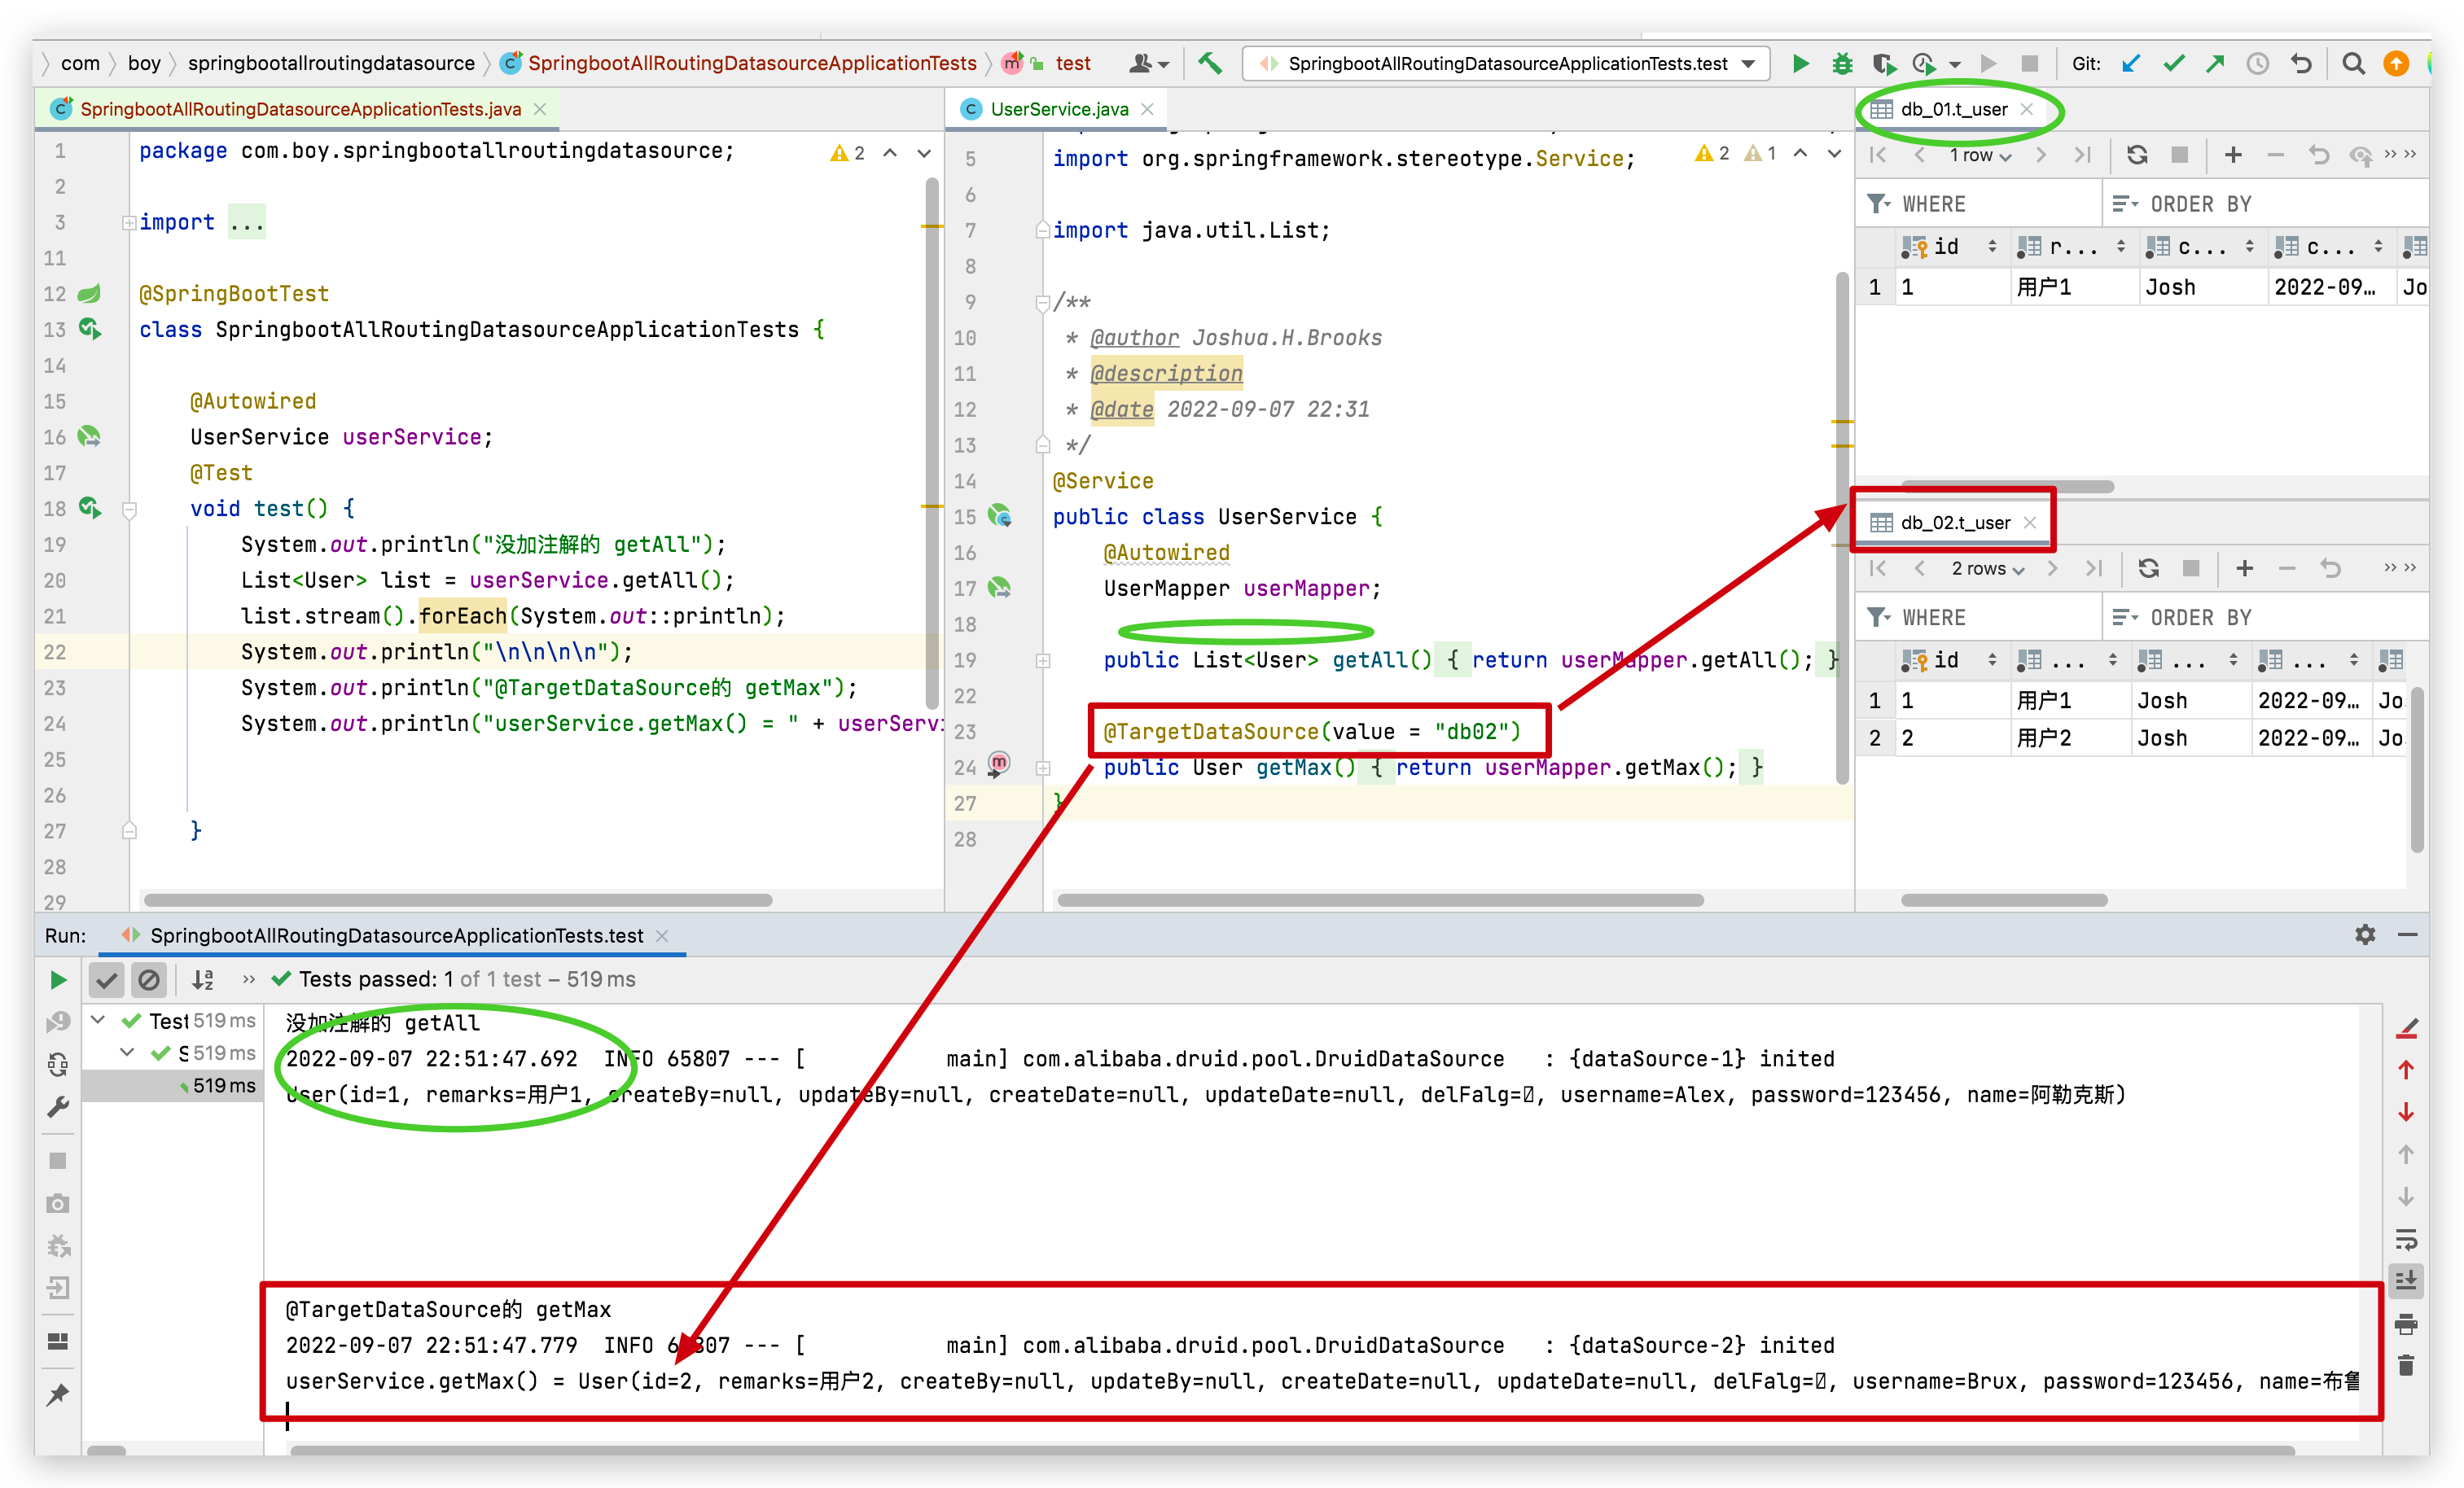
Task: Click the @description Javadoc tag
Action: pos(1166,374)
